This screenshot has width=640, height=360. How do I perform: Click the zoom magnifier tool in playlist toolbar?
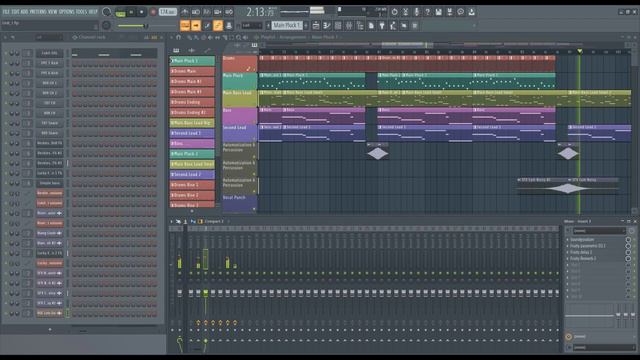(x=238, y=38)
